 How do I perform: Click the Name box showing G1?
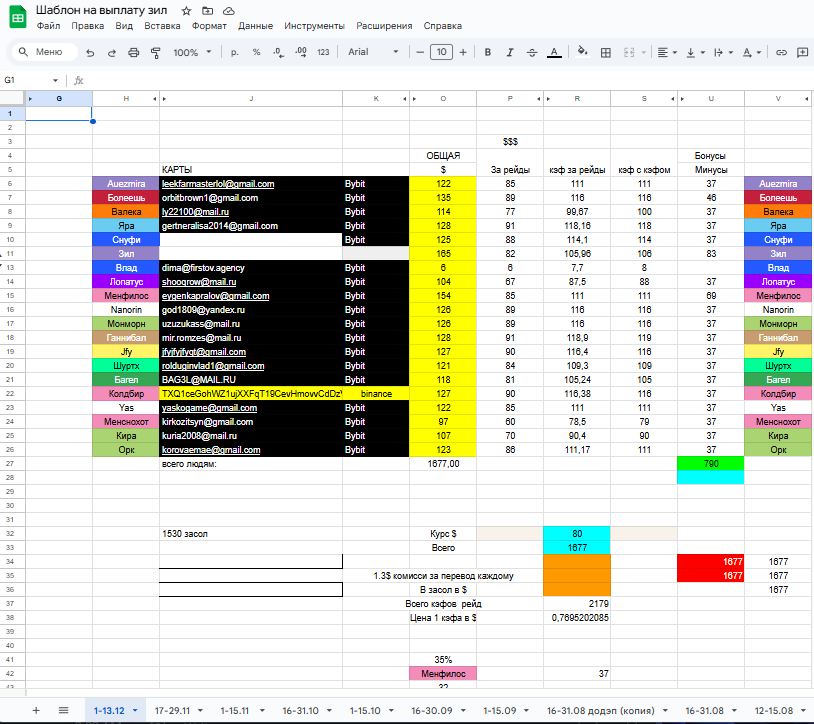tap(30, 80)
